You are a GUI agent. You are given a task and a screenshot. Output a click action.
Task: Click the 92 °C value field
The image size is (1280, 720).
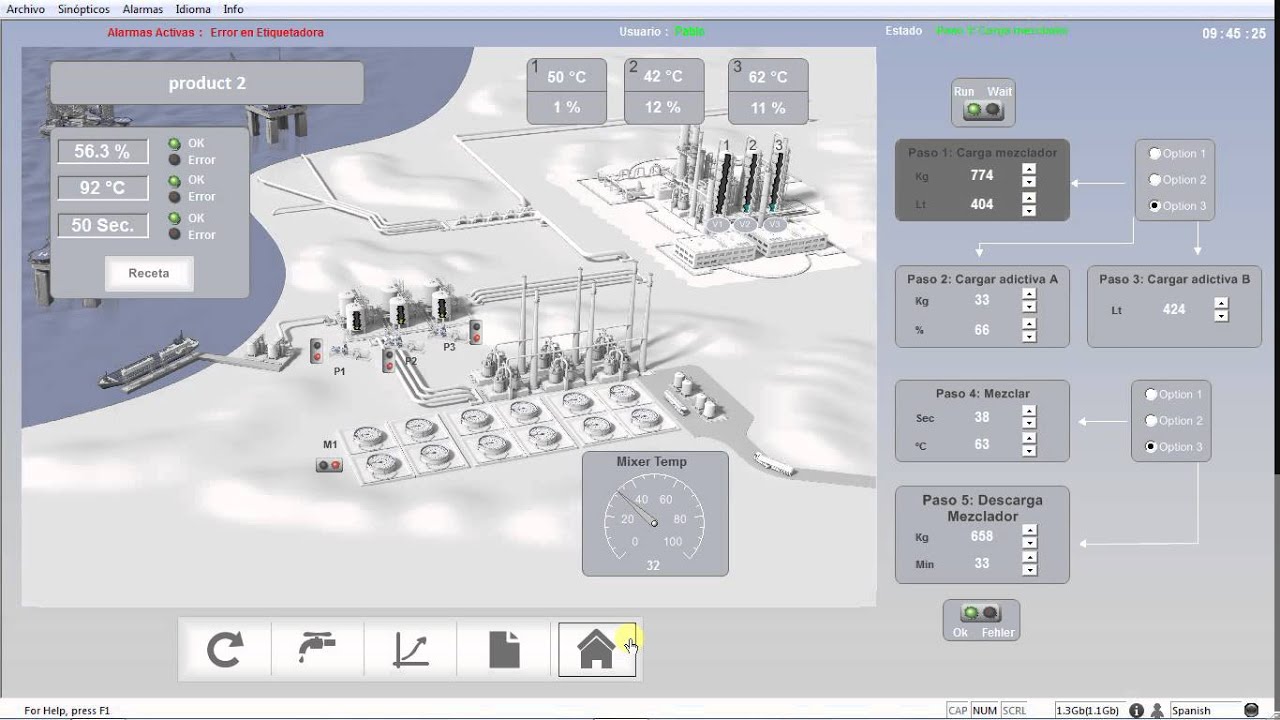coord(103,188)
